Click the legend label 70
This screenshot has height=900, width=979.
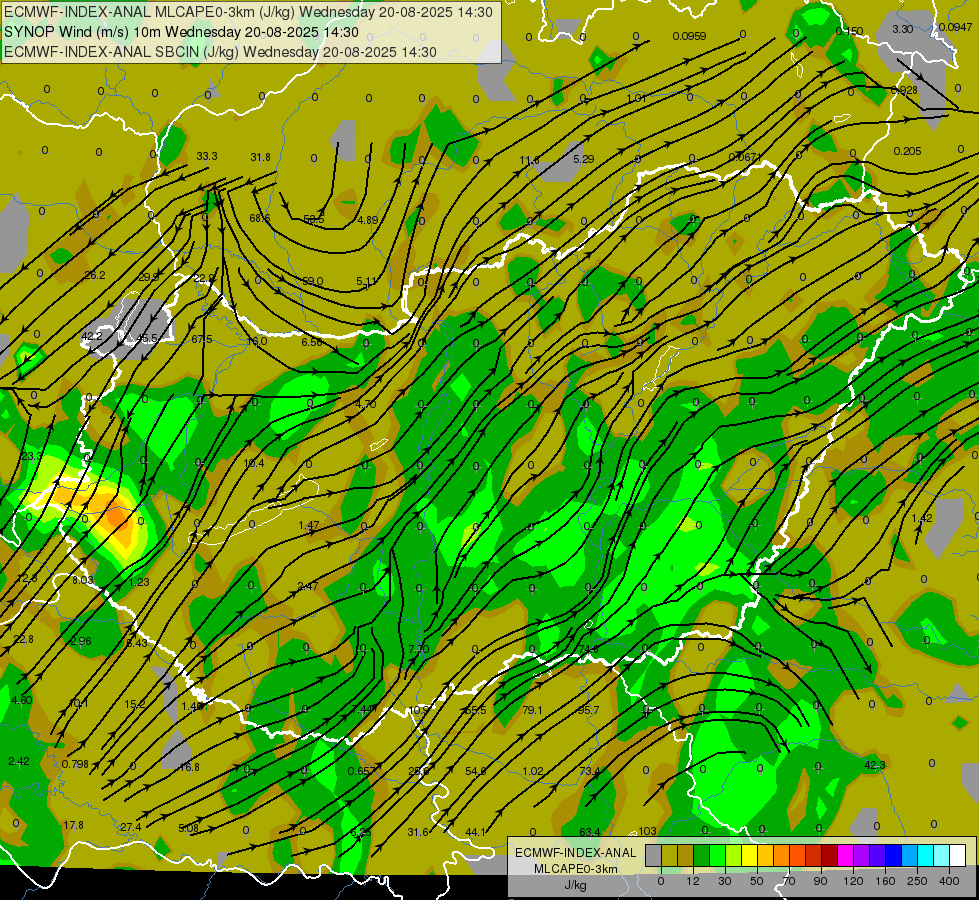[x=789, y=881]
